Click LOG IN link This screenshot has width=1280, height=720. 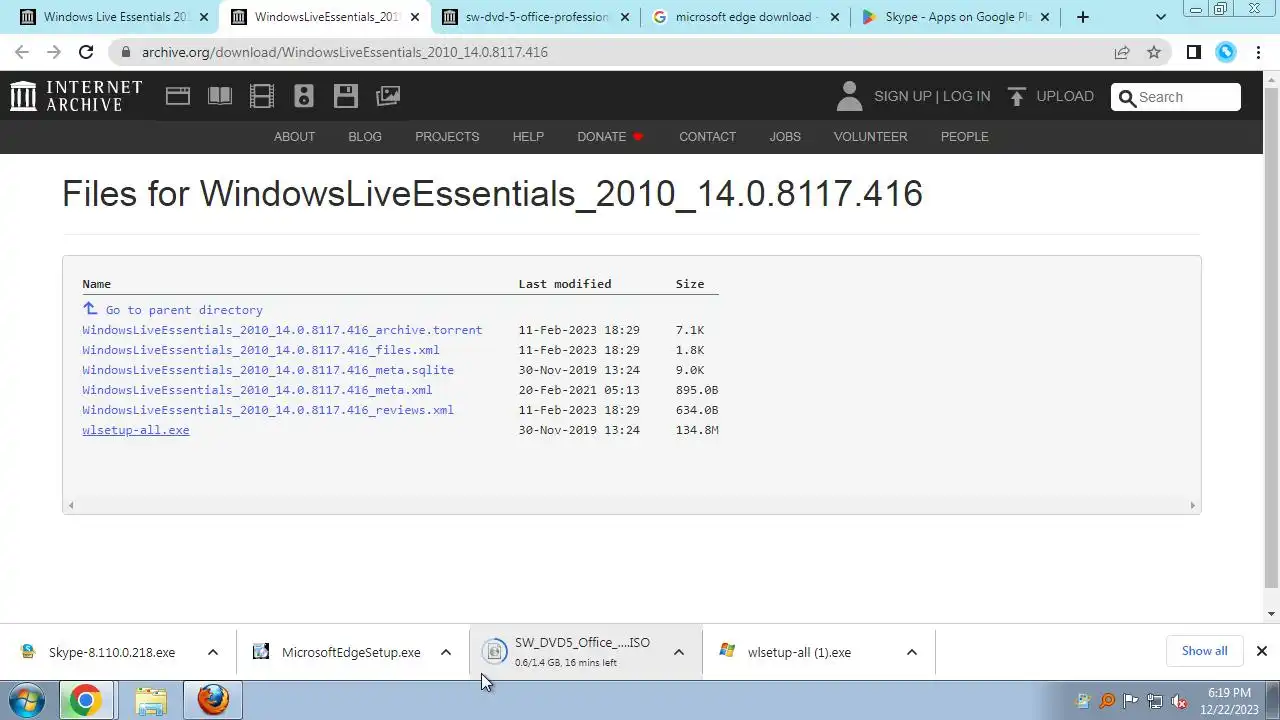[x=966, y=96]
